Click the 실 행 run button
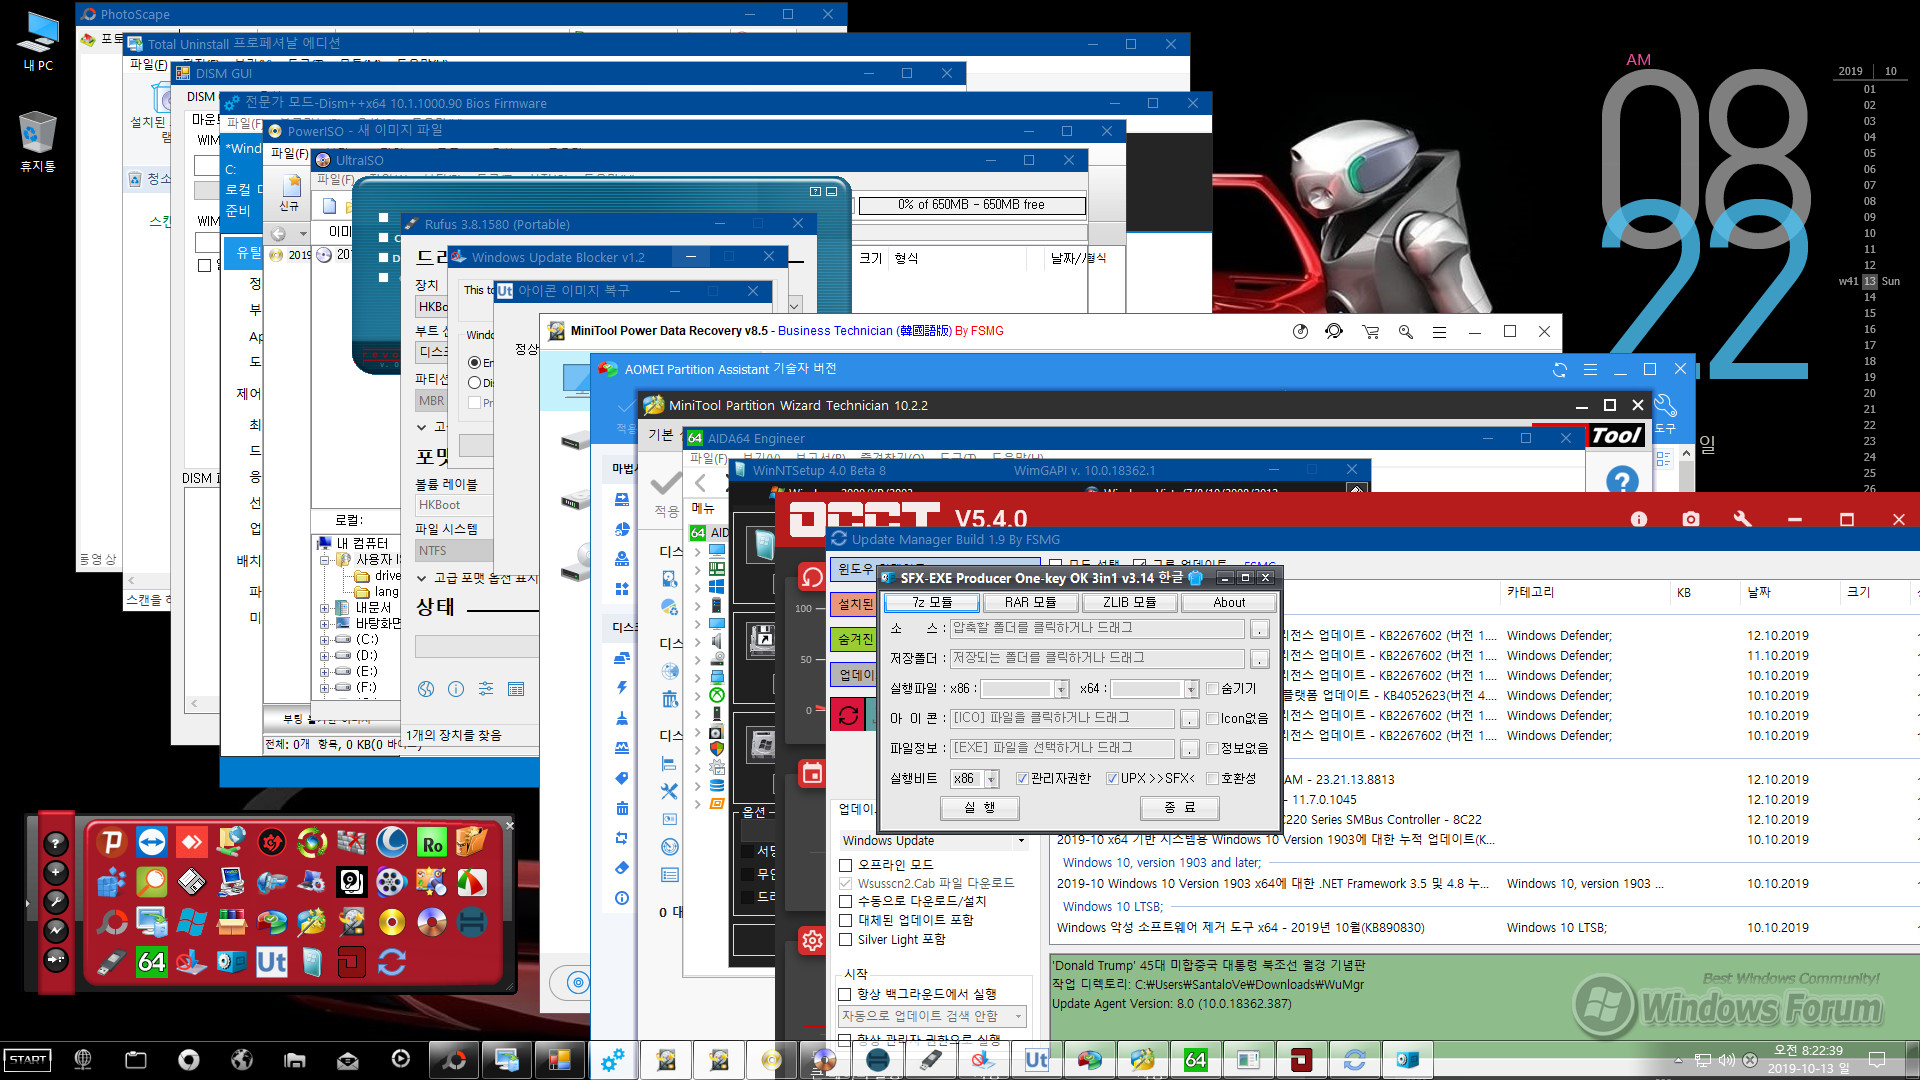 pos(979,808)
